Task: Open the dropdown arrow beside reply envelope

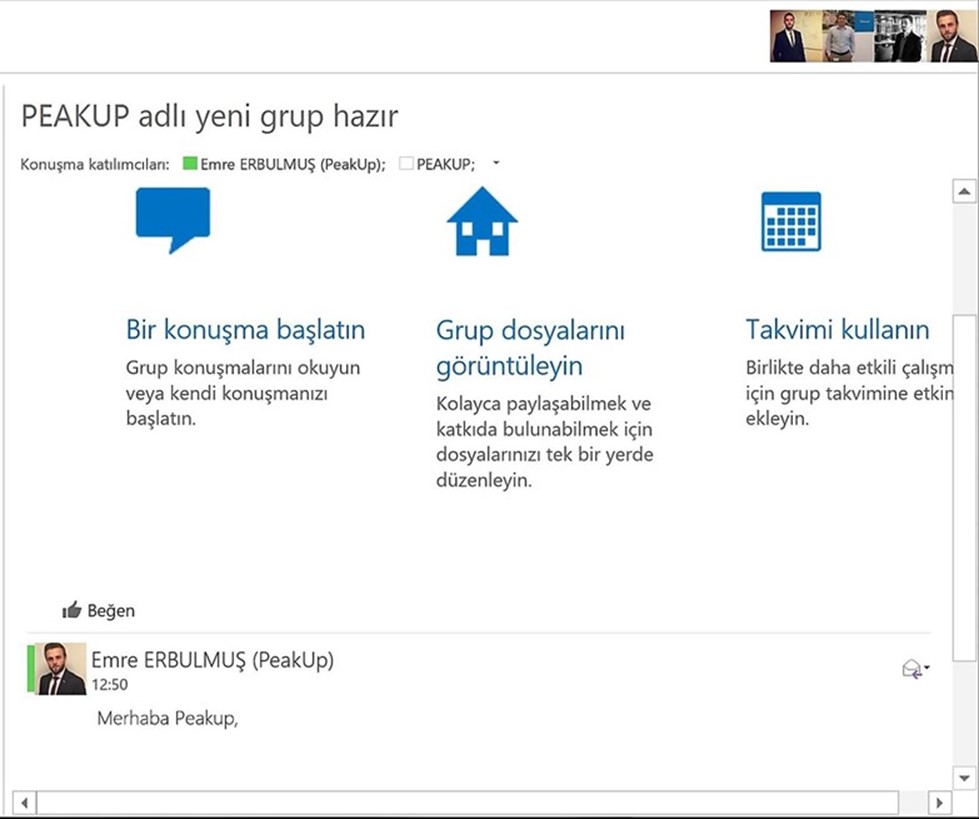Action: click(x=927, y=668)
